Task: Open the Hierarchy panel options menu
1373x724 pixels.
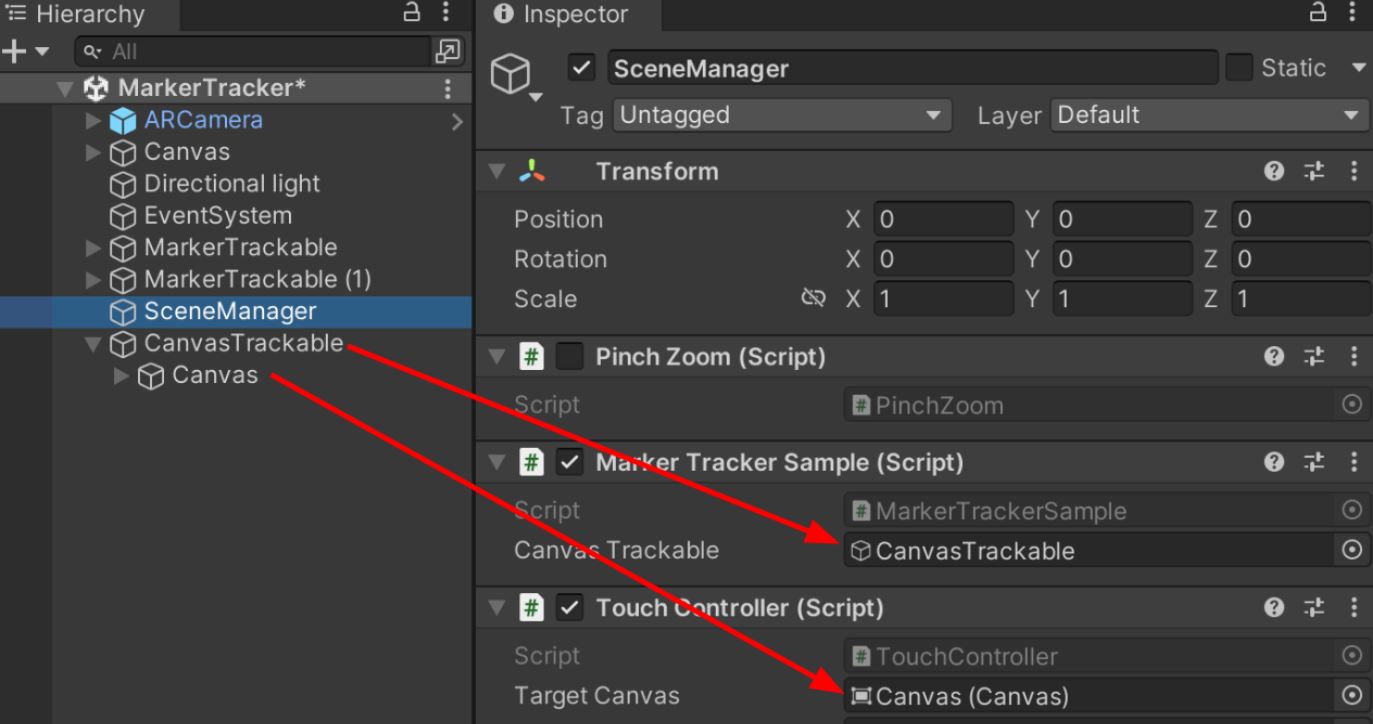Action: coord(445,13)
